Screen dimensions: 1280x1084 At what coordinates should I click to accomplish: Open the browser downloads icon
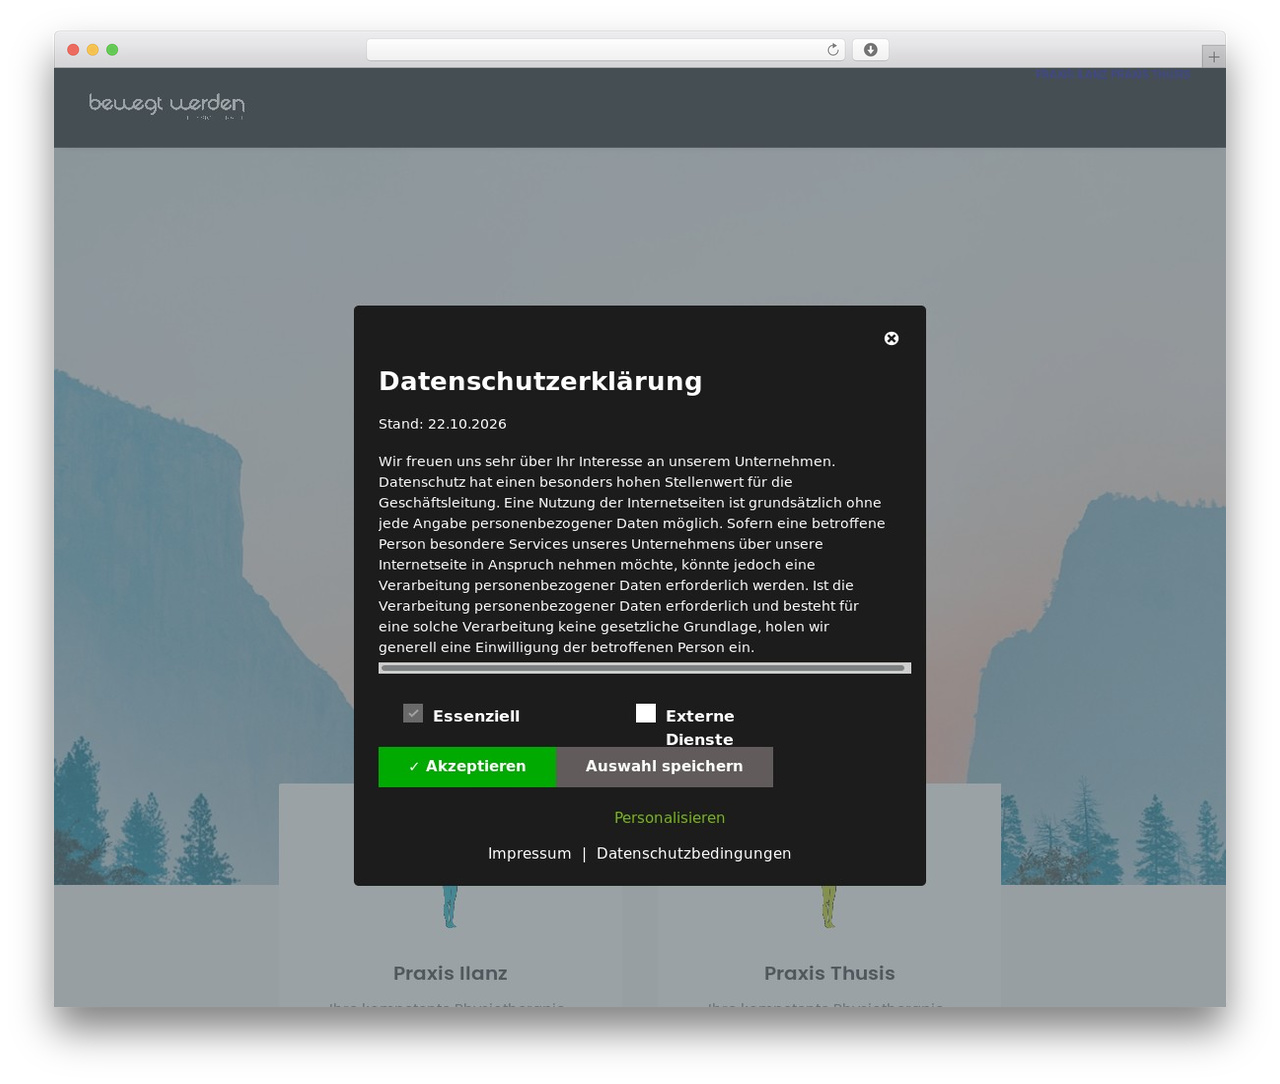(x=870, y=50)
